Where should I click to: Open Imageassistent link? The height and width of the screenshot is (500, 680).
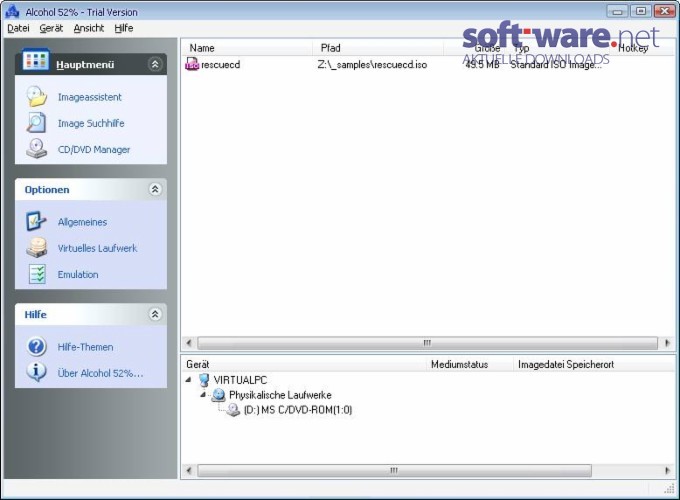point(90,97)
